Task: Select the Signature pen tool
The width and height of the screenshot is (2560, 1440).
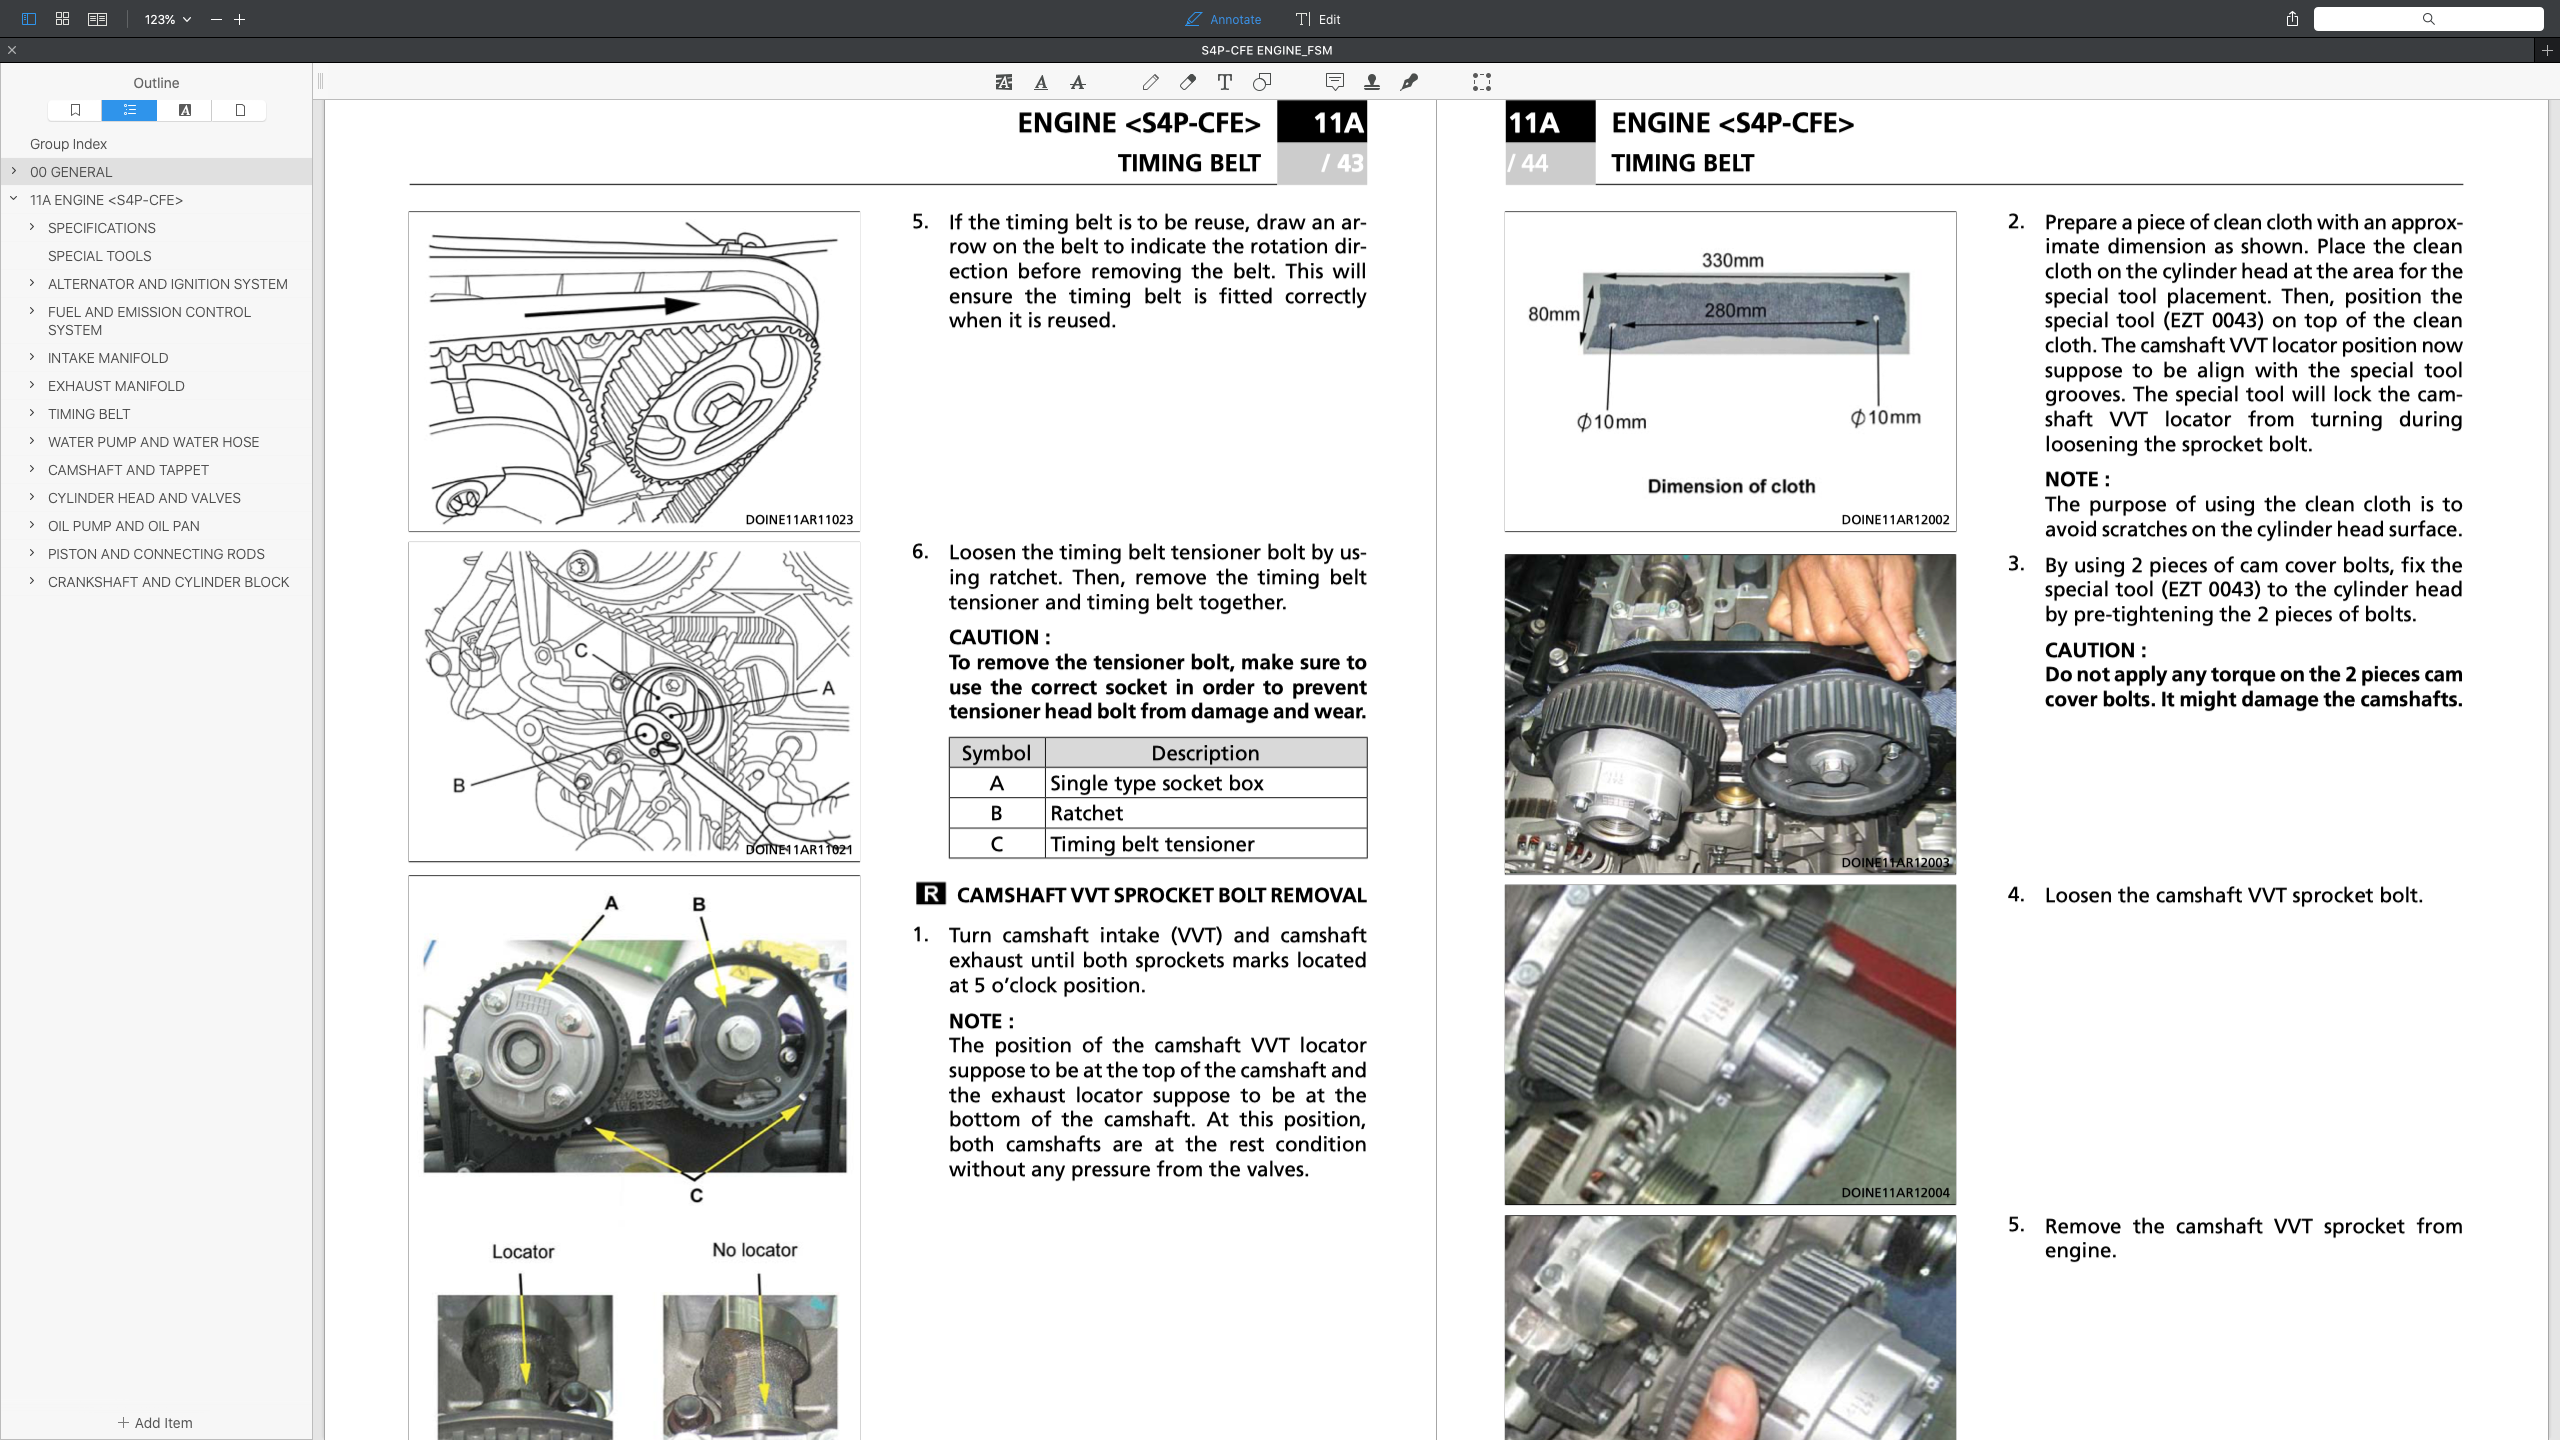Action: (x=1410, y=82)
